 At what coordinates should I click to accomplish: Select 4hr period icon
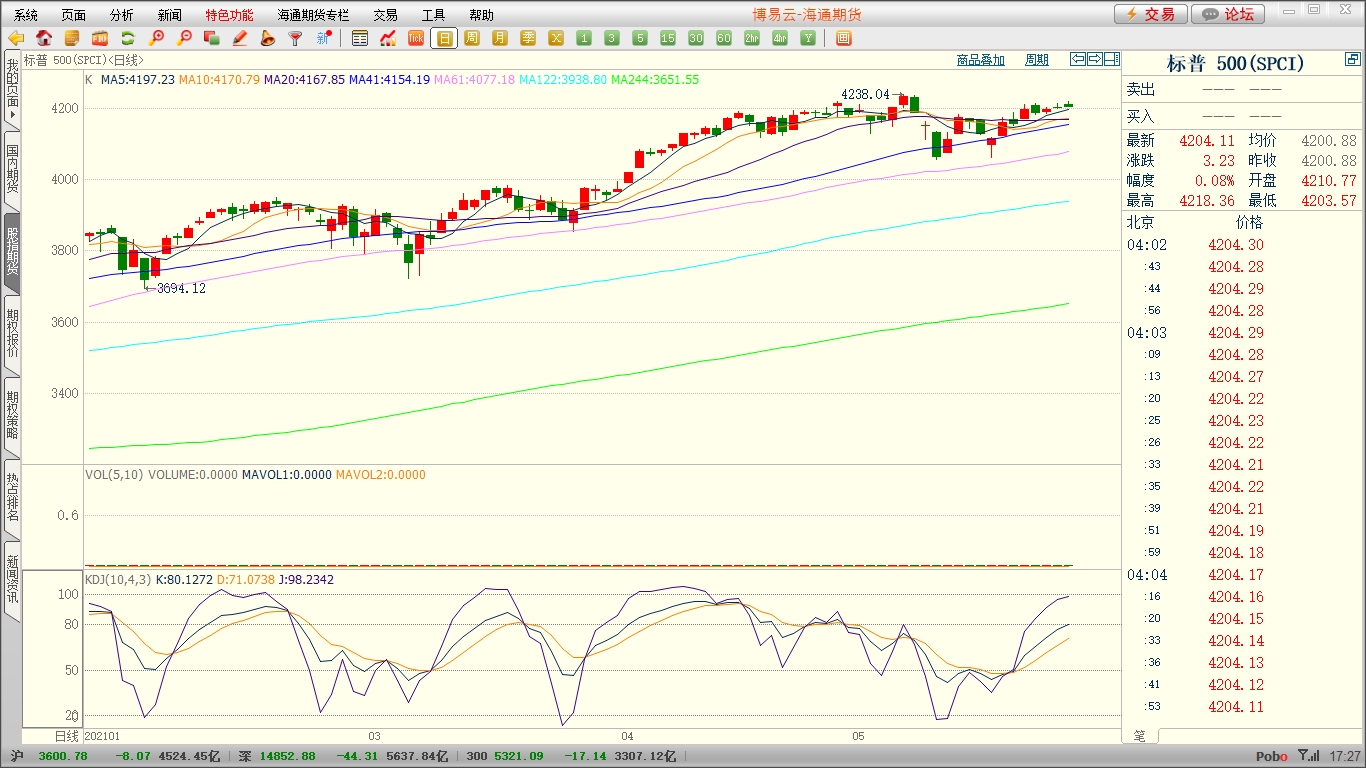780,38
